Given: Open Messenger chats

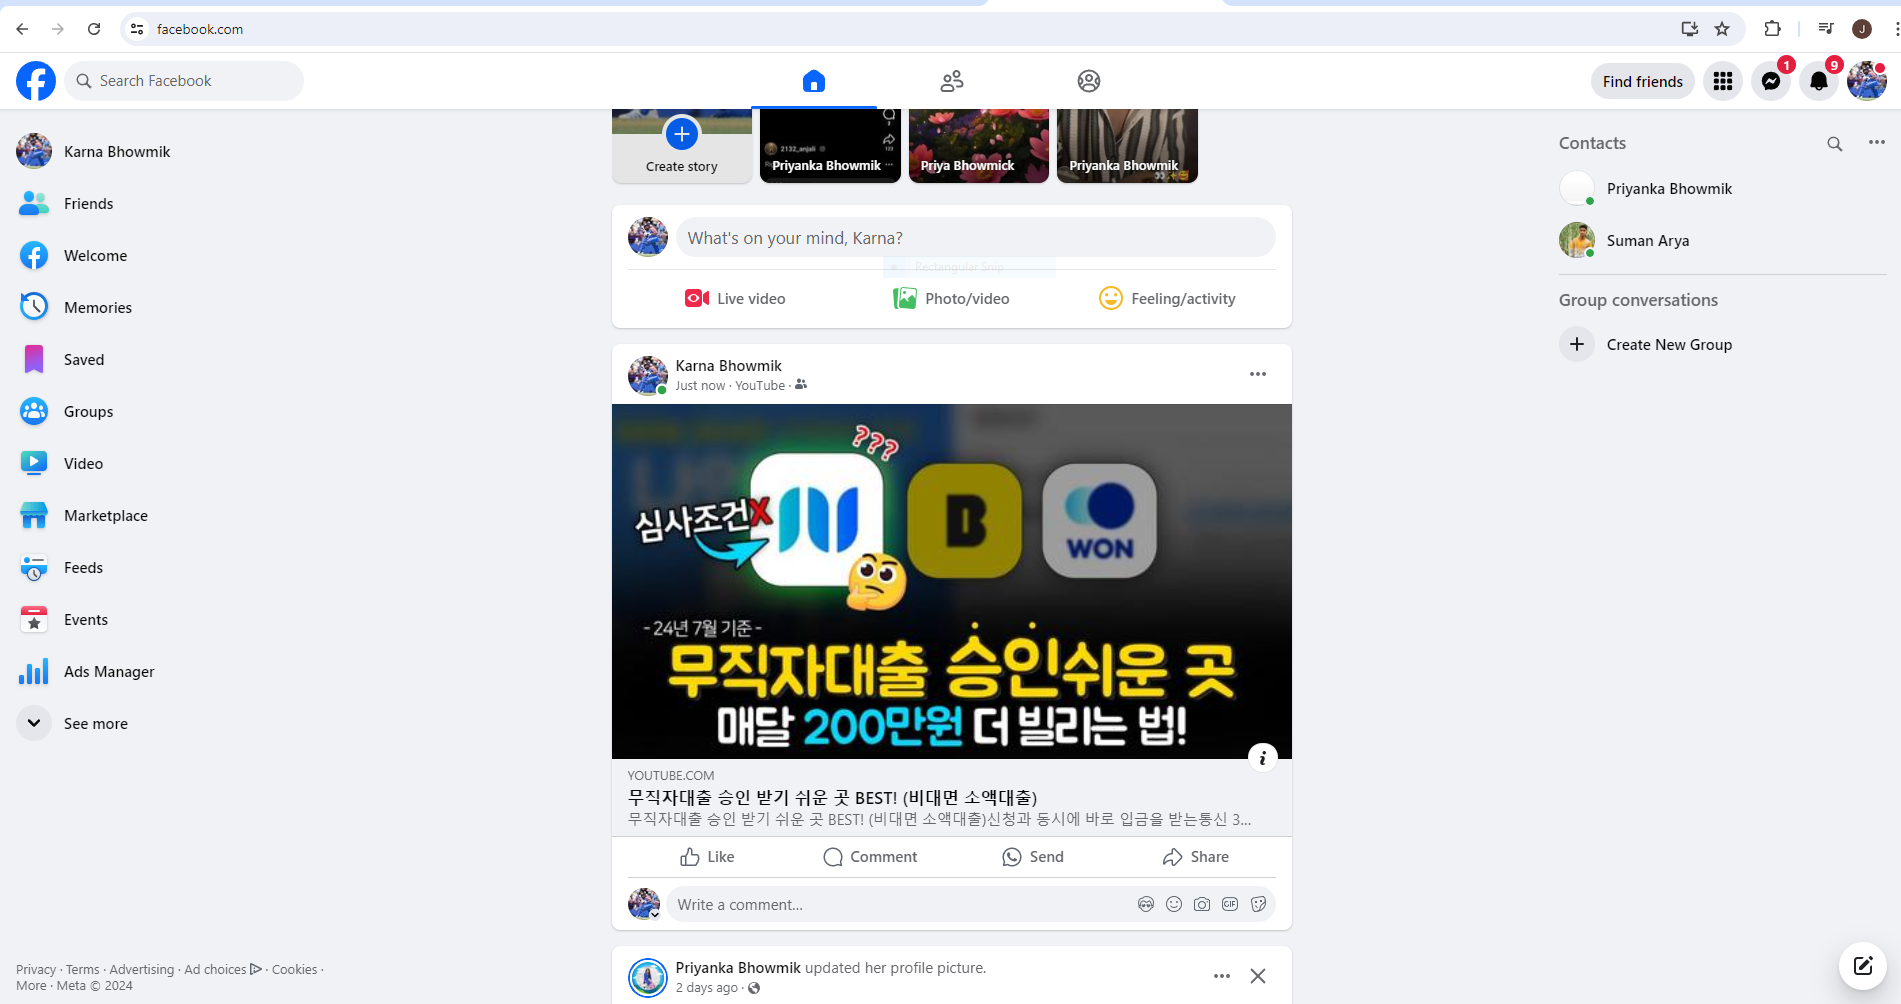Looking at the screenshot, I should (x=1771, y=81).
